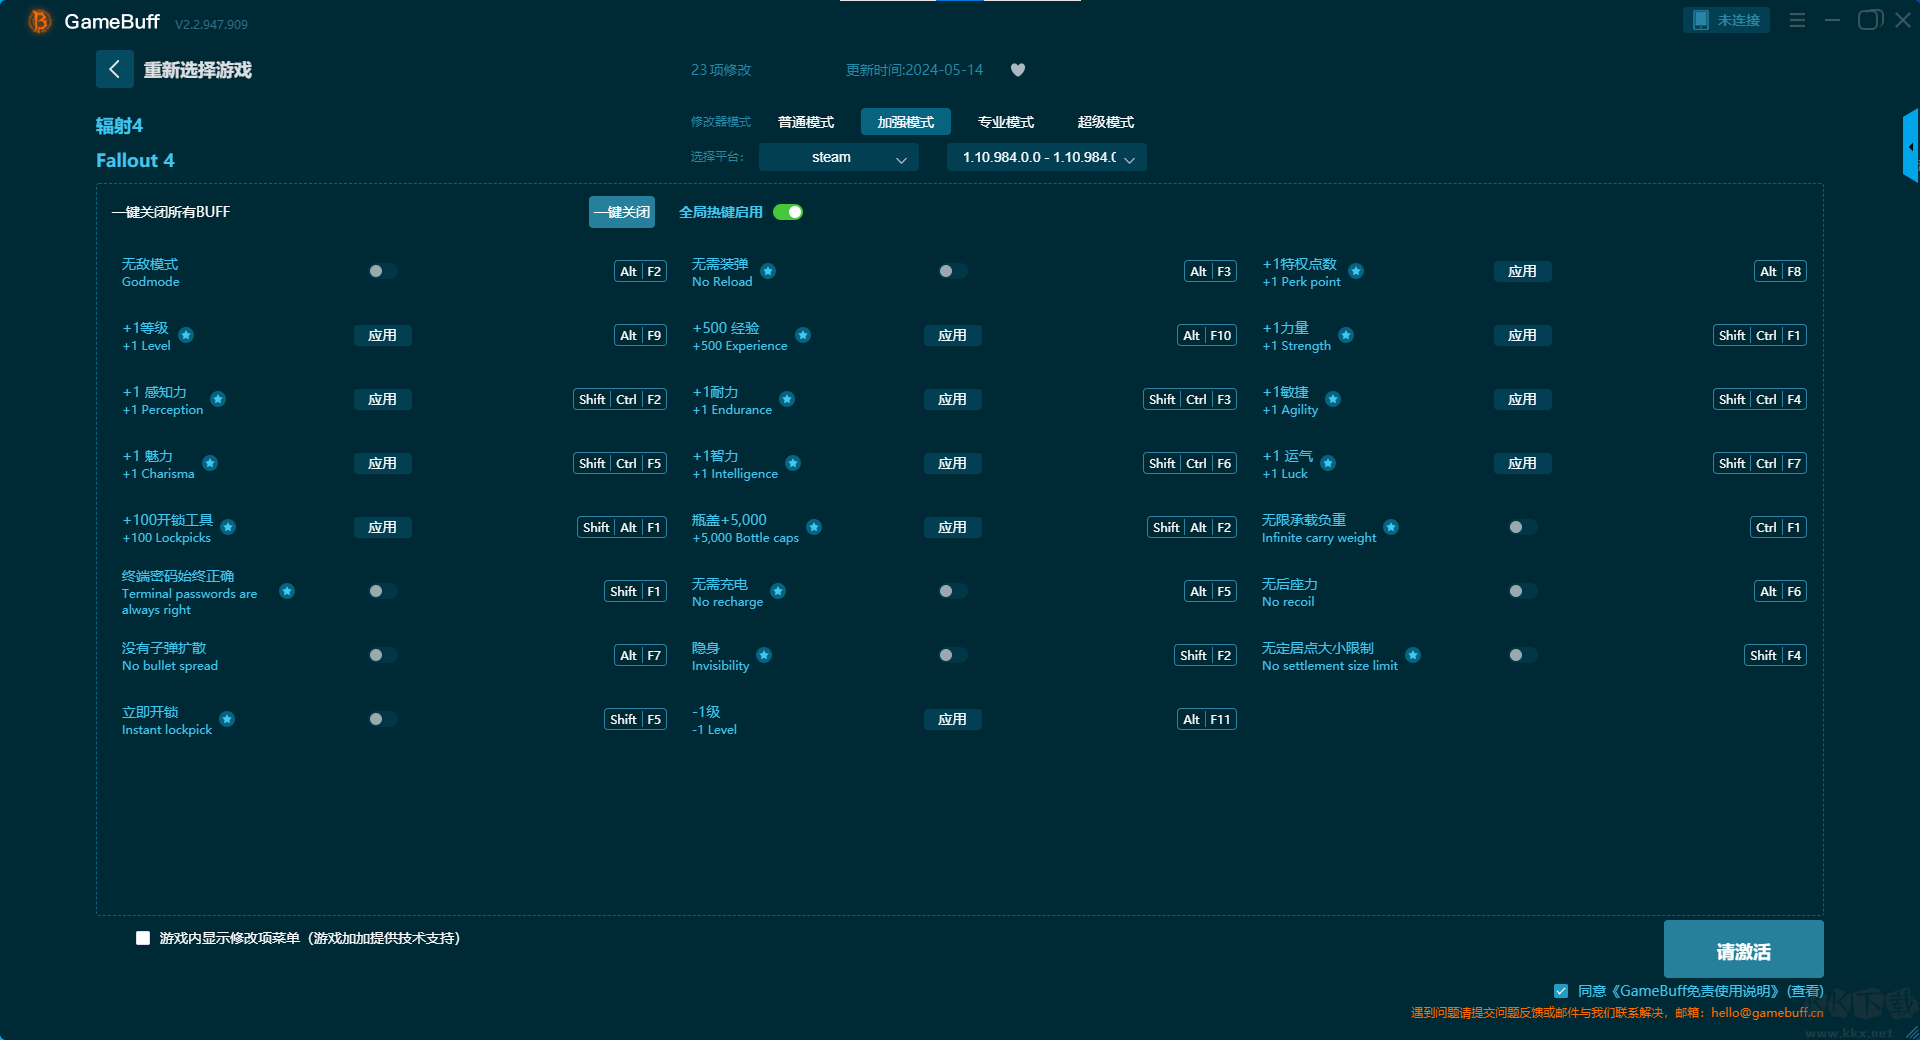Click the Alt F2 hotkey field for Godmode
This screenshot has width=1920, height=1040.
[x=640, y=271]
